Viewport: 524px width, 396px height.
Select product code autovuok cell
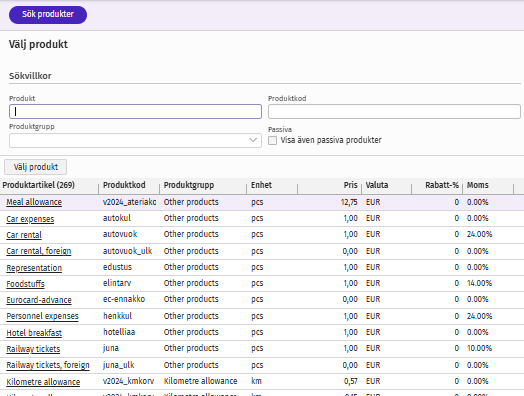point(120,234)
